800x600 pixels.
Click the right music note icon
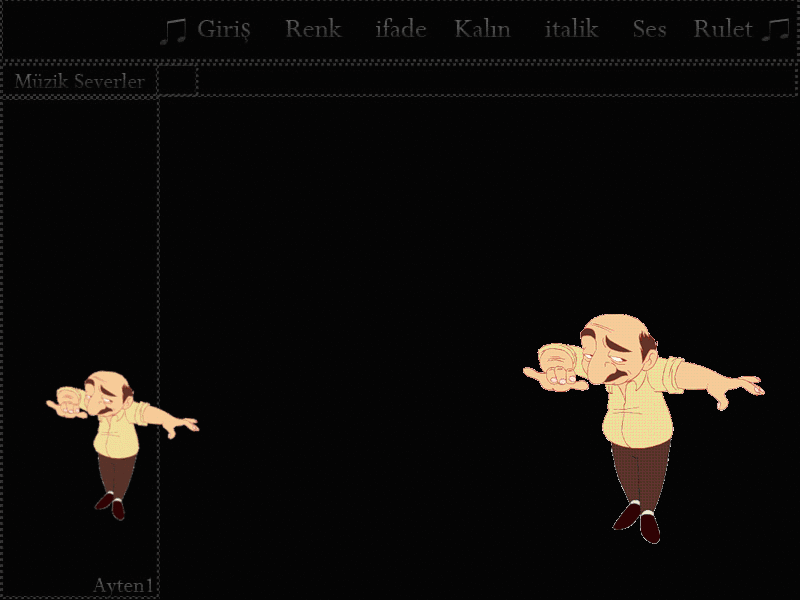pyautogui.click(x=775, y=30)
